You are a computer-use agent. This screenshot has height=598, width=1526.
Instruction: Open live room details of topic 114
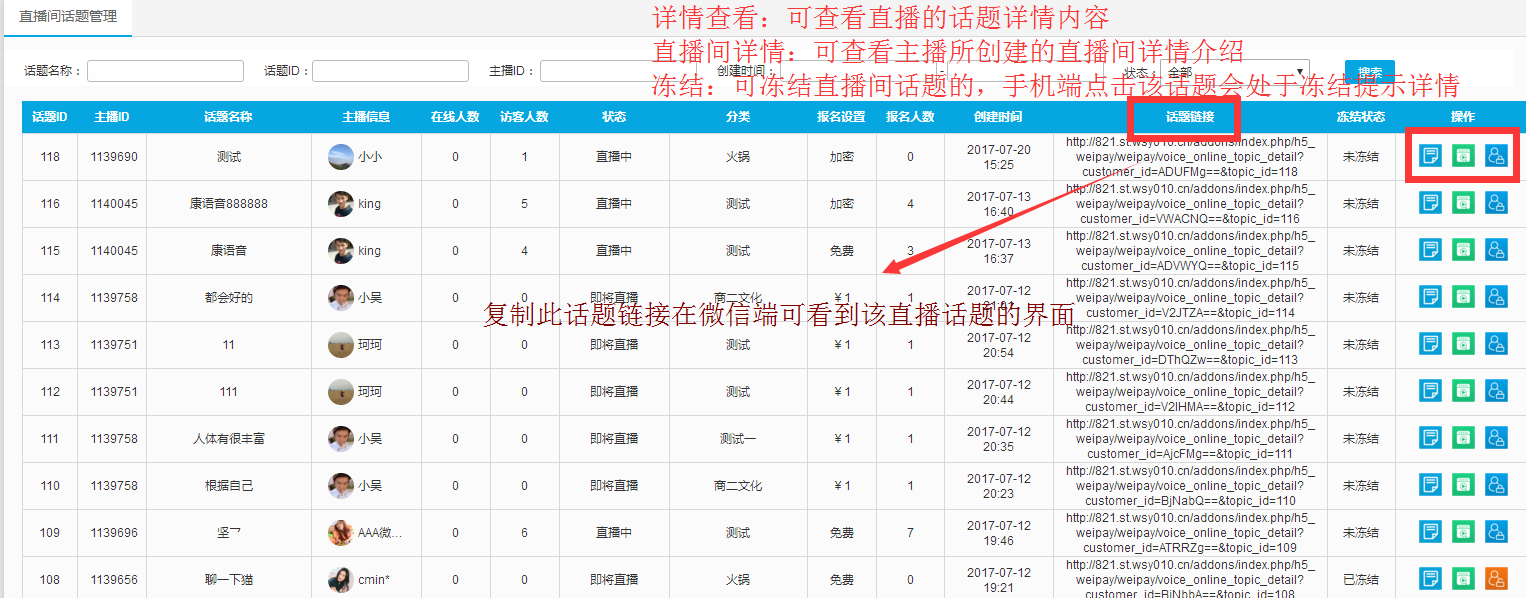coord(1463,297)
